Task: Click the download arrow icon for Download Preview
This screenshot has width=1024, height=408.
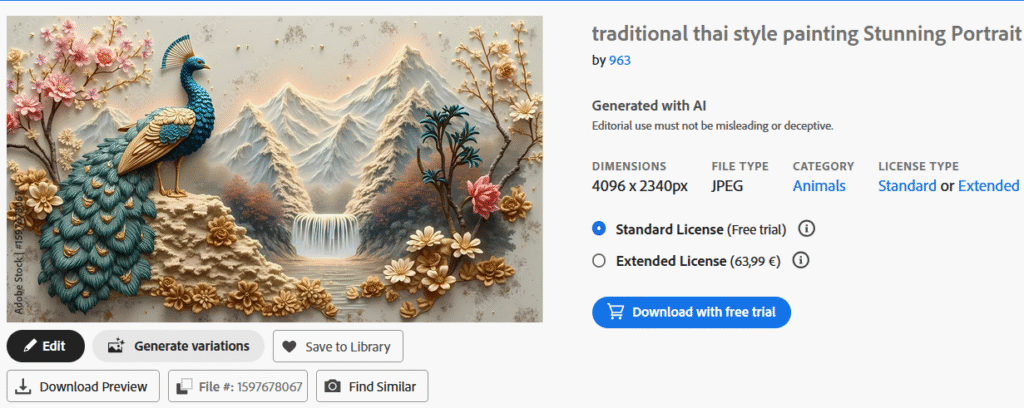Action: (x=24, y=386)
